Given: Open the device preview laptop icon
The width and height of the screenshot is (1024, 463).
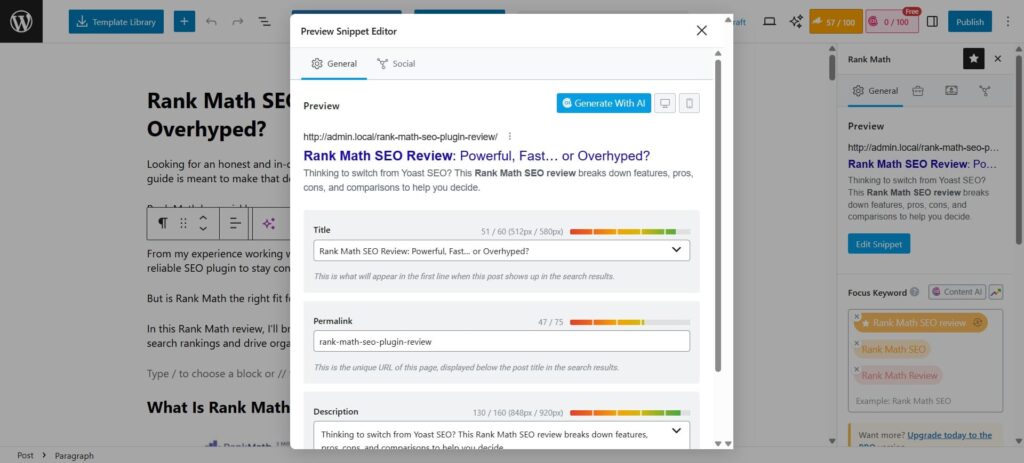Looking at the screenshot, I should tap(770, 22).
